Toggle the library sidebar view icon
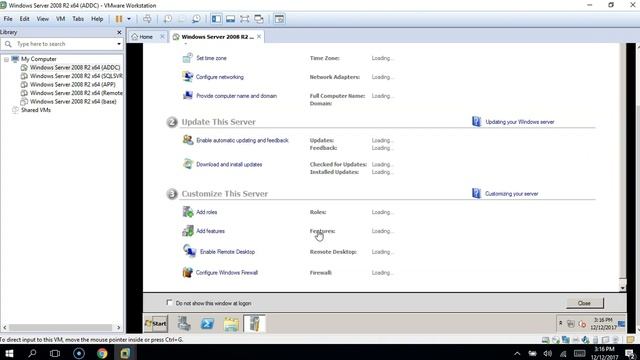Screen dimensions: 640x360 pyautogui.click(x=216, y=19)
